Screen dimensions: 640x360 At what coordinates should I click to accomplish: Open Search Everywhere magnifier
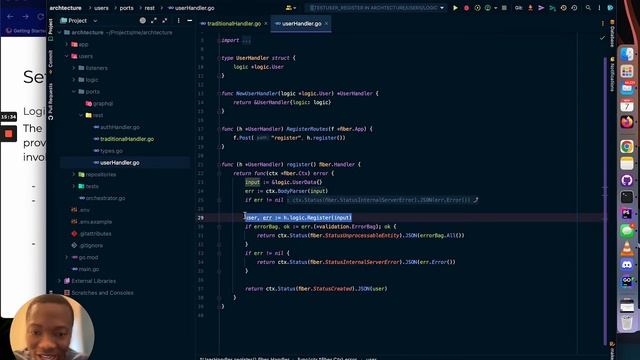pyautogui.click(x=588, y=8)
